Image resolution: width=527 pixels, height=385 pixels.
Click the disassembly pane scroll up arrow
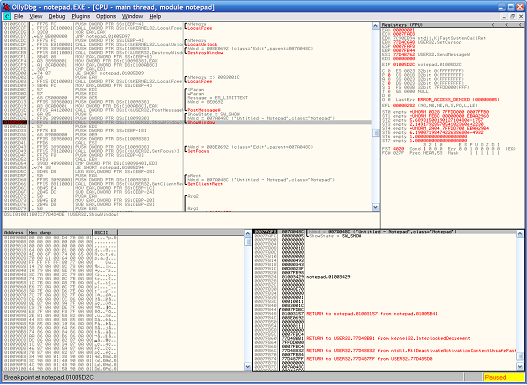[x=376, y=26]
